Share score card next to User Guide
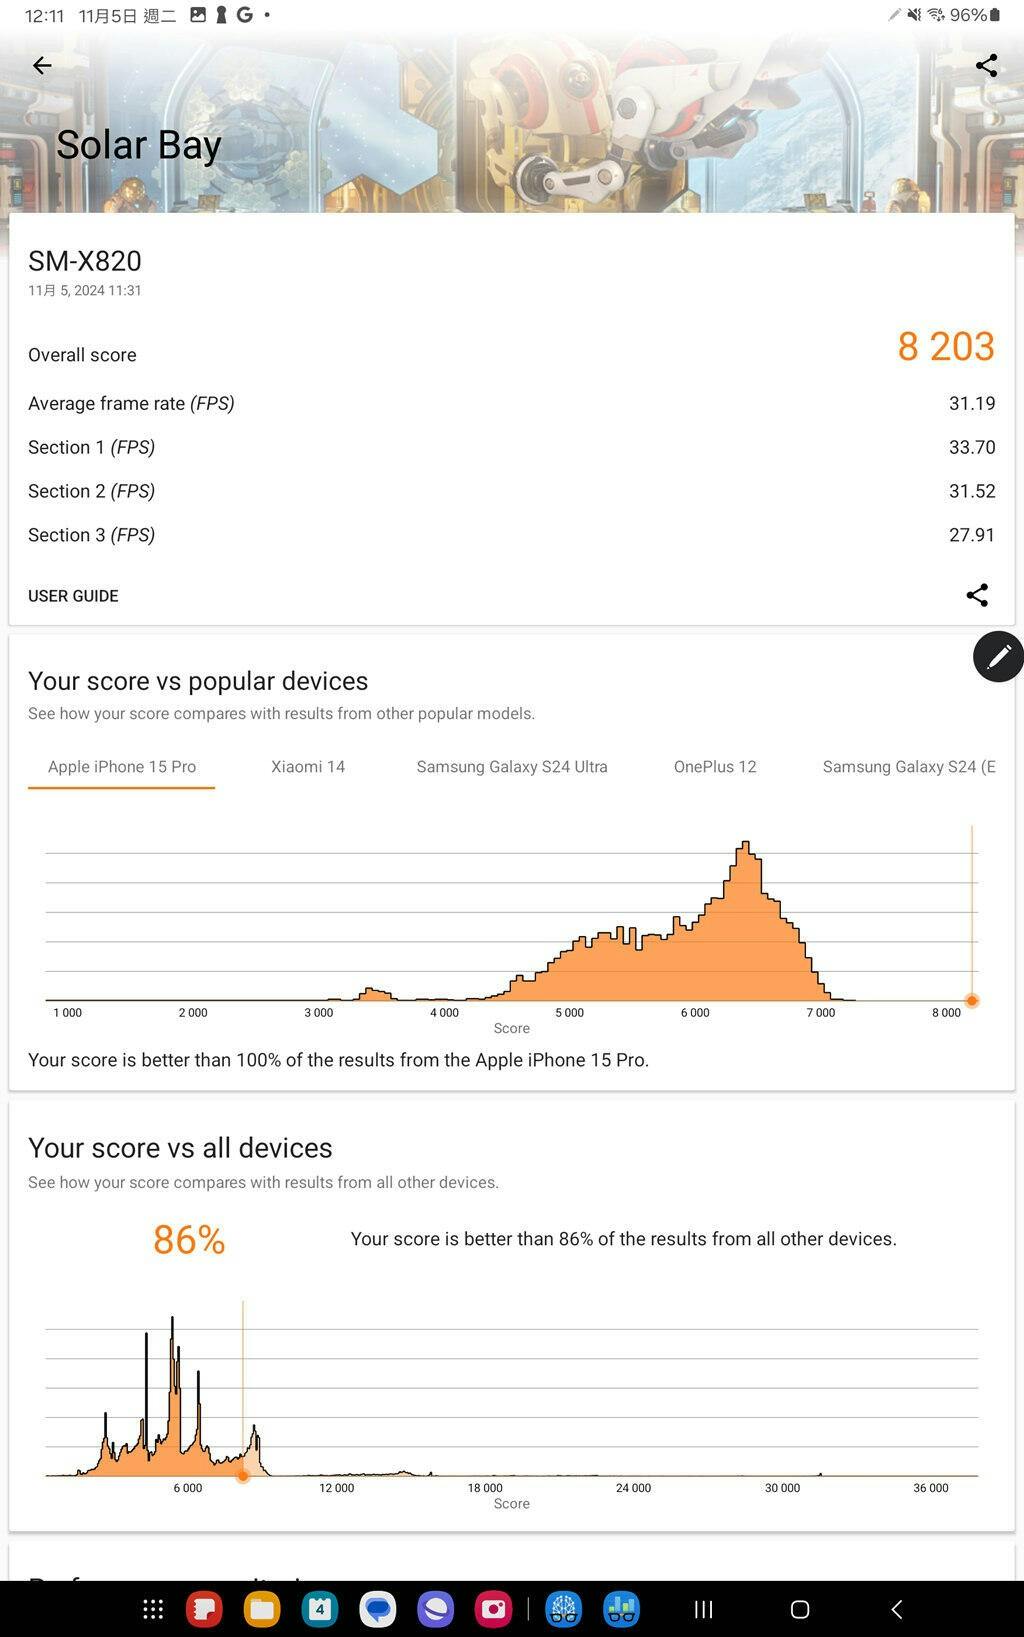This screenshot has height=1637, width=1024. pos(977,595)
